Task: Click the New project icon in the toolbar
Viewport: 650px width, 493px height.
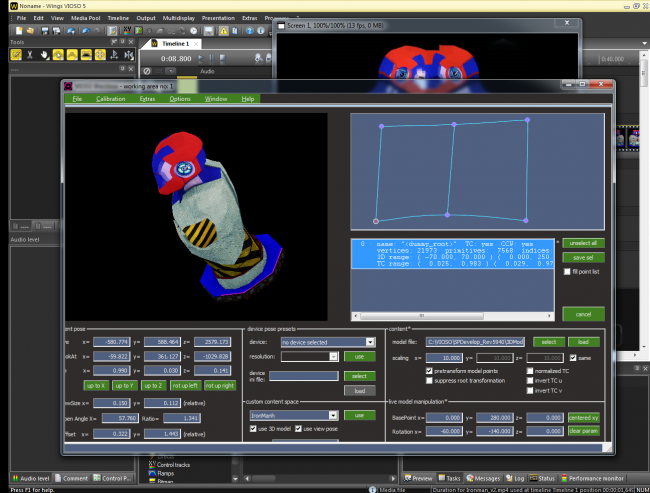Action: tap(17, 31)
